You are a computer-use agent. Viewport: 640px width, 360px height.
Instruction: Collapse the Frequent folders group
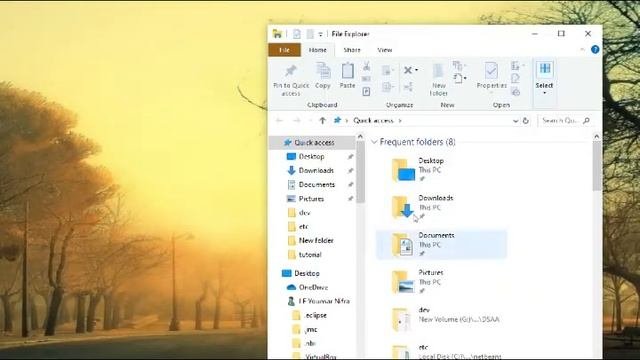(x=374, y=142)
